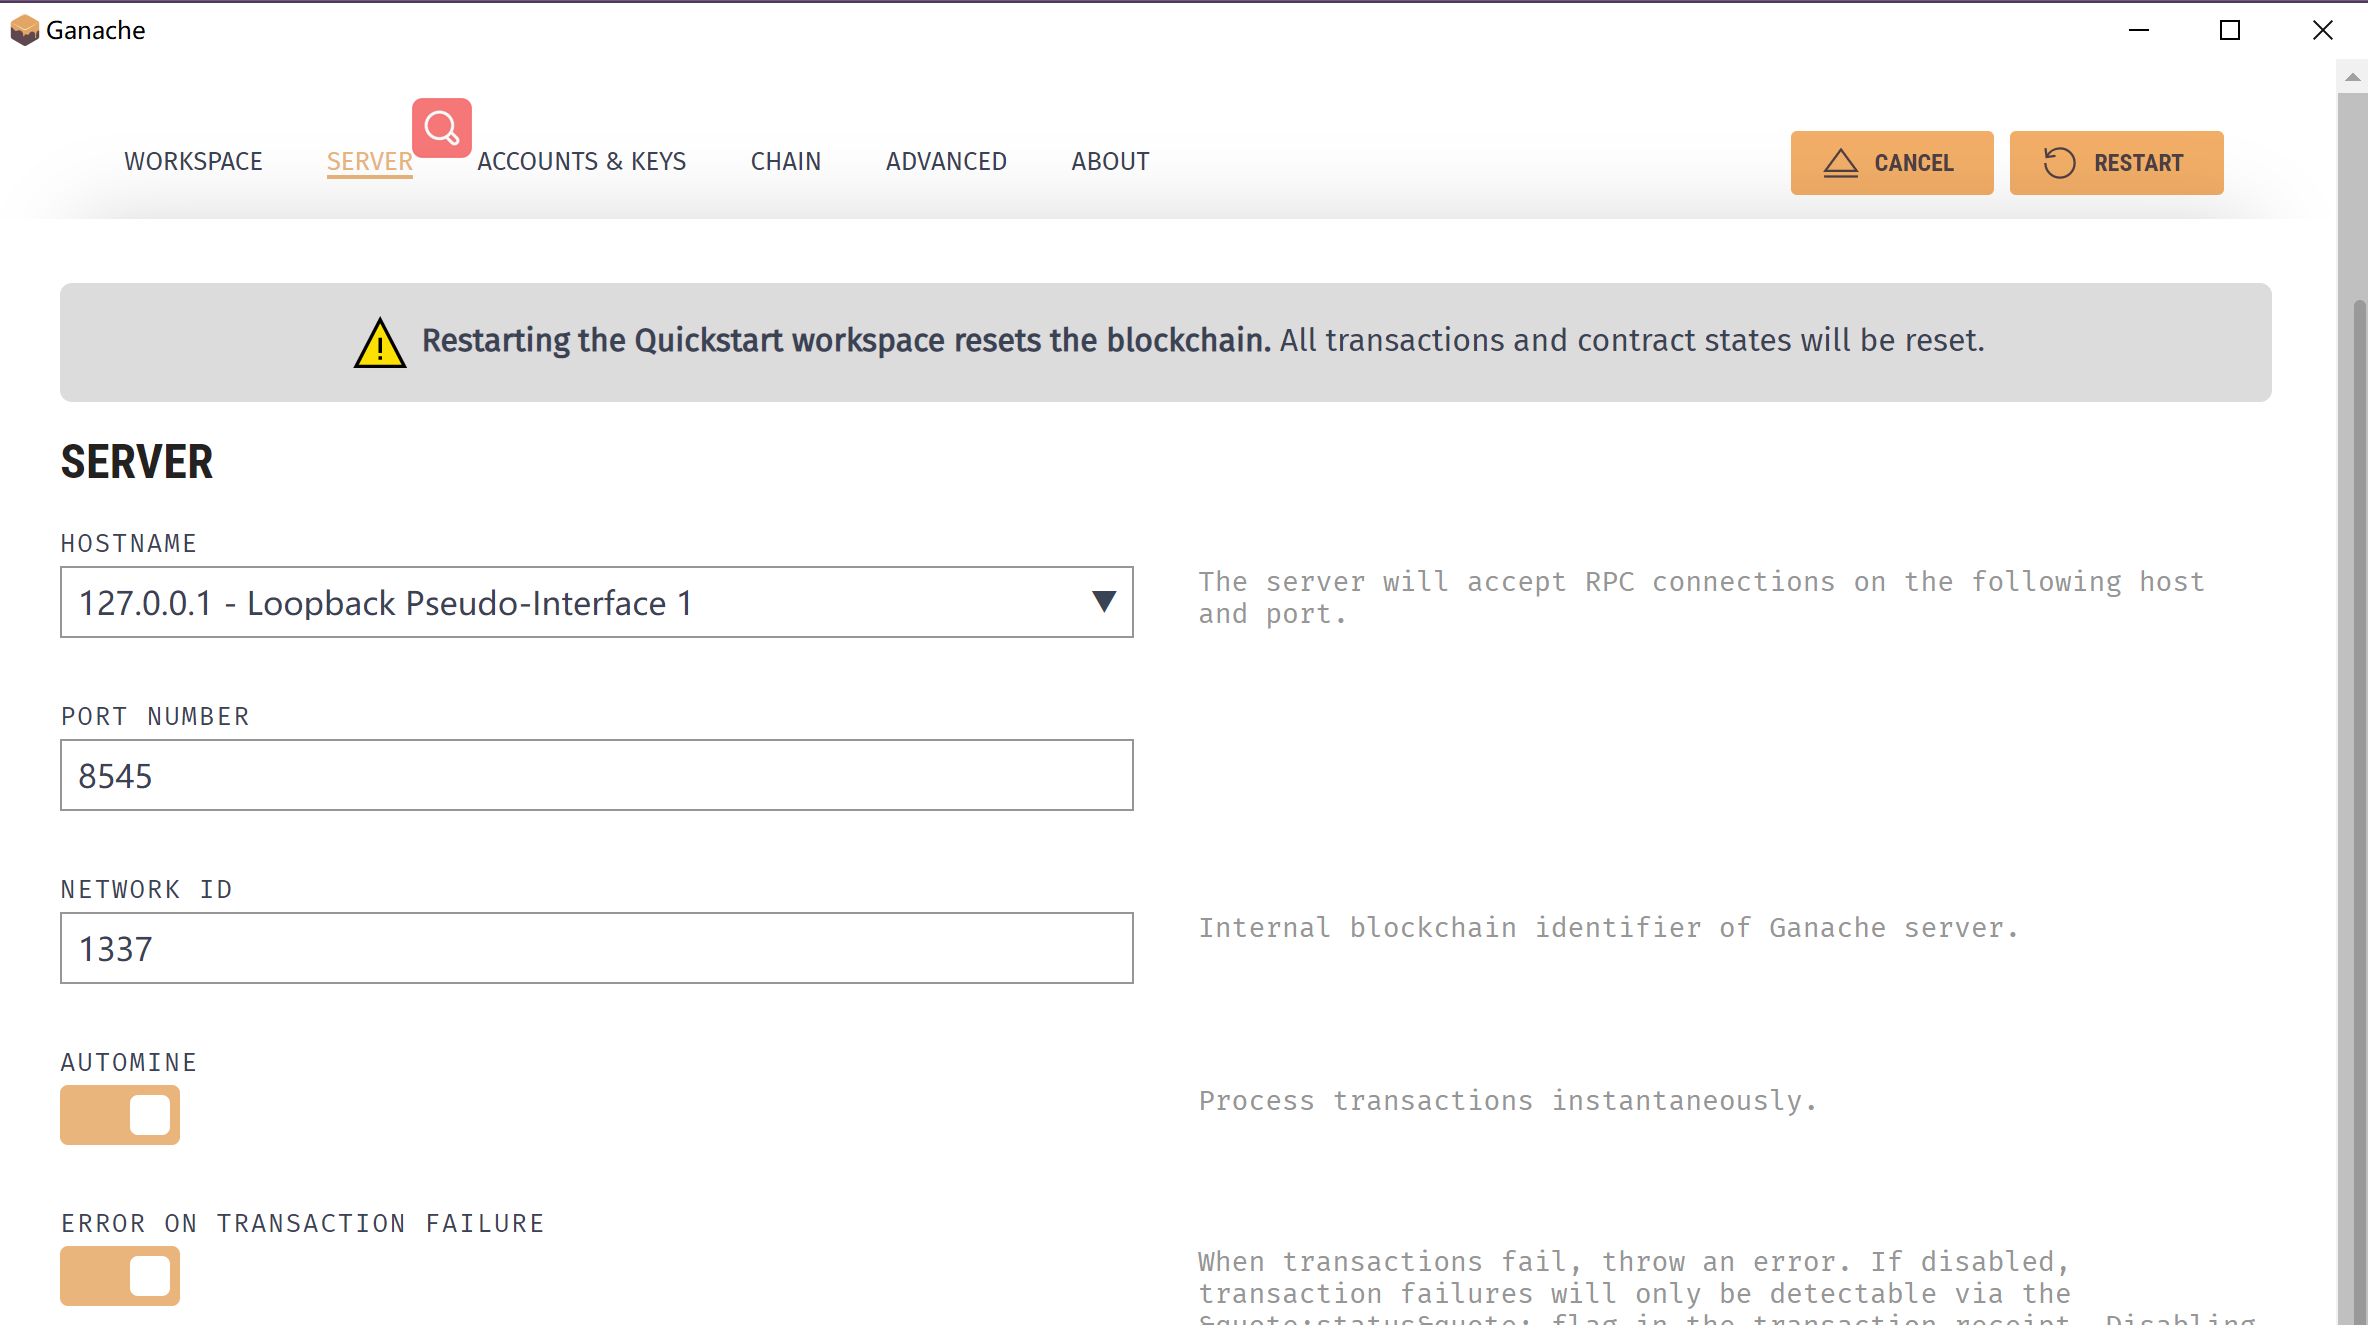Viewport: 2368px width, 1325px height.
Task: Click the warning triangle in the notice banner
Action: click(379, 343)
